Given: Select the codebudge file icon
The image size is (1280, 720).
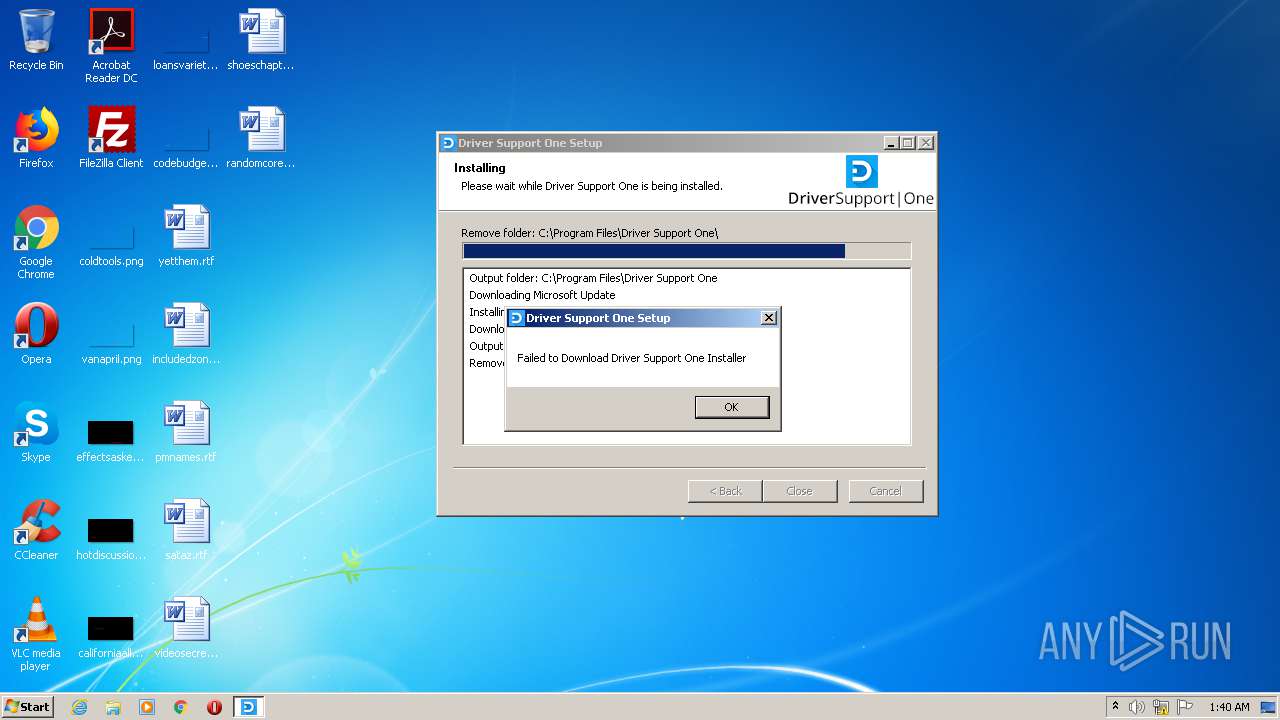Looking at the screenshot, I should tap(186, 142).
